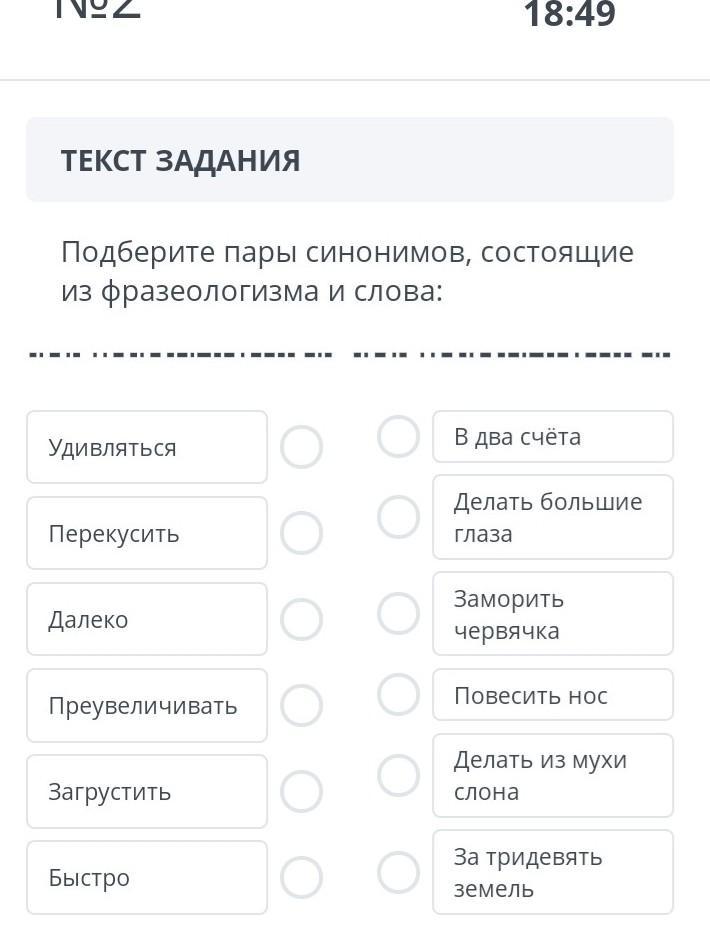Click the Перекусить word box
The width and height of the screenshot is (710, 928).
click(147, 533)
